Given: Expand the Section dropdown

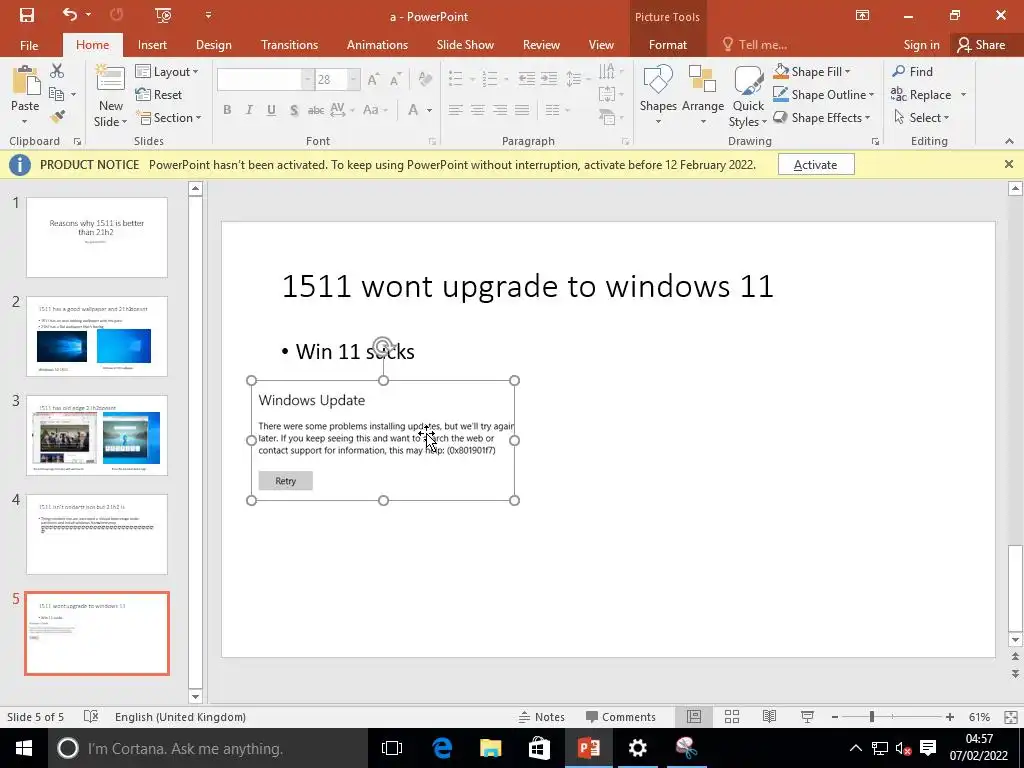Looking at the screenshot, I should (168, 118).
